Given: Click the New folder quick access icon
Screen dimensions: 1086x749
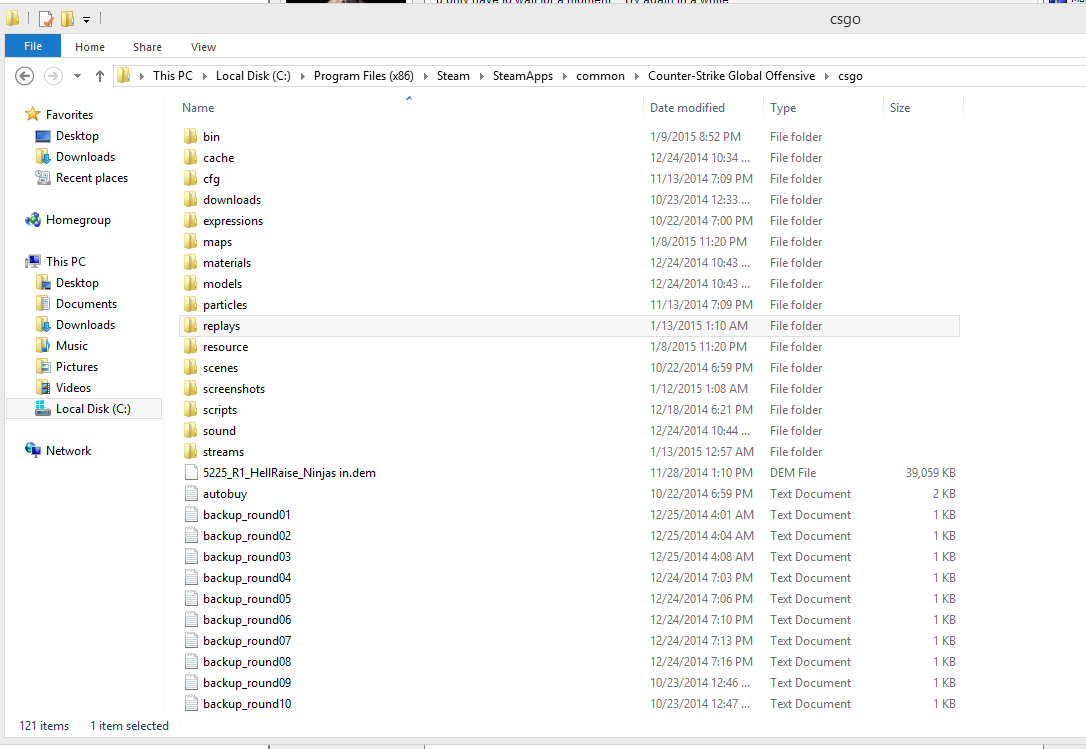Looking at the screenshot, I should [x=67, y=19].
